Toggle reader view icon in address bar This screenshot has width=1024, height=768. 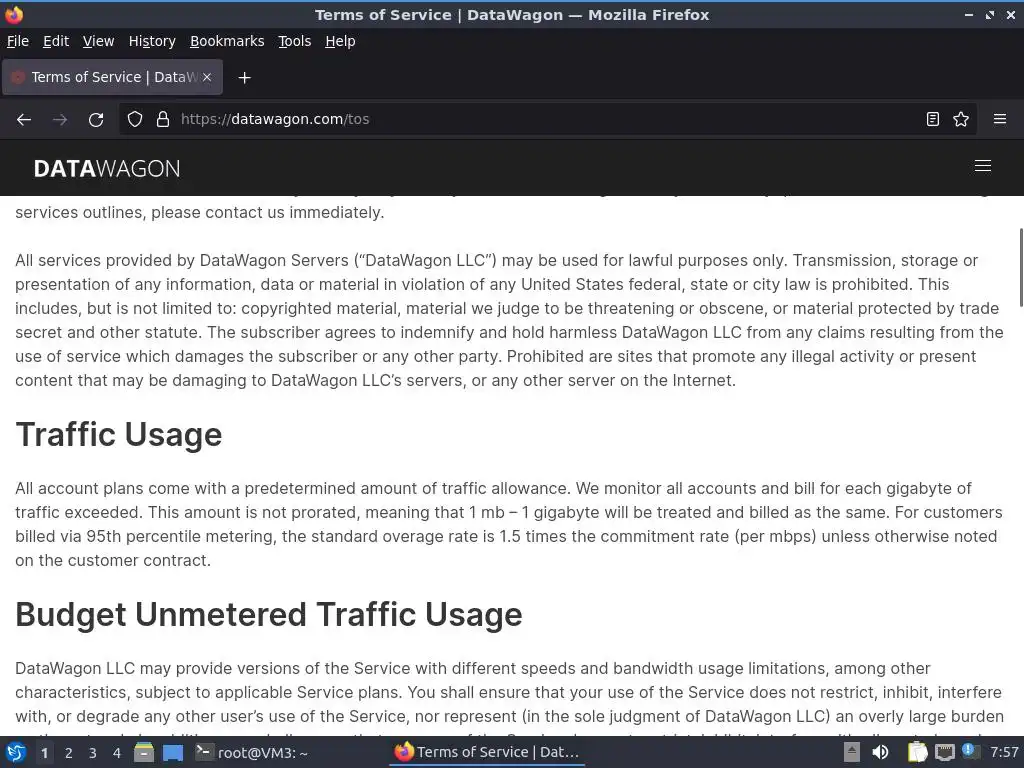coord(933,119)
